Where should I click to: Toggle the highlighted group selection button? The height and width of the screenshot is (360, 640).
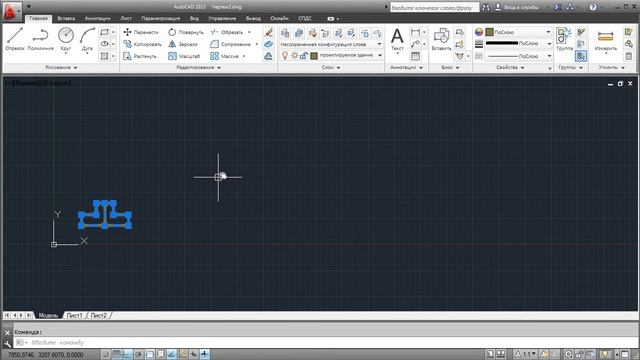coord(581,56)
